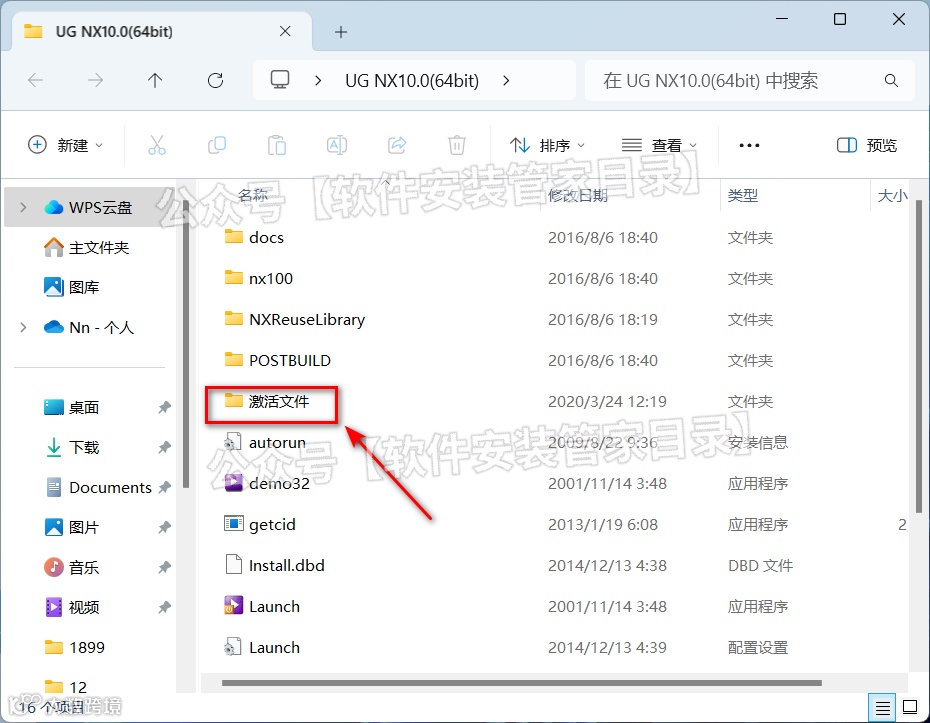Open the Sort (排序) dropdown

point(547,145)
